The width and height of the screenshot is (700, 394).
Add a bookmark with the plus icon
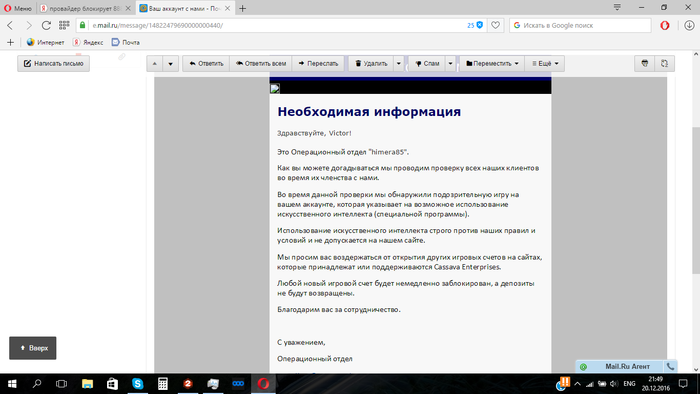point(11,42)
